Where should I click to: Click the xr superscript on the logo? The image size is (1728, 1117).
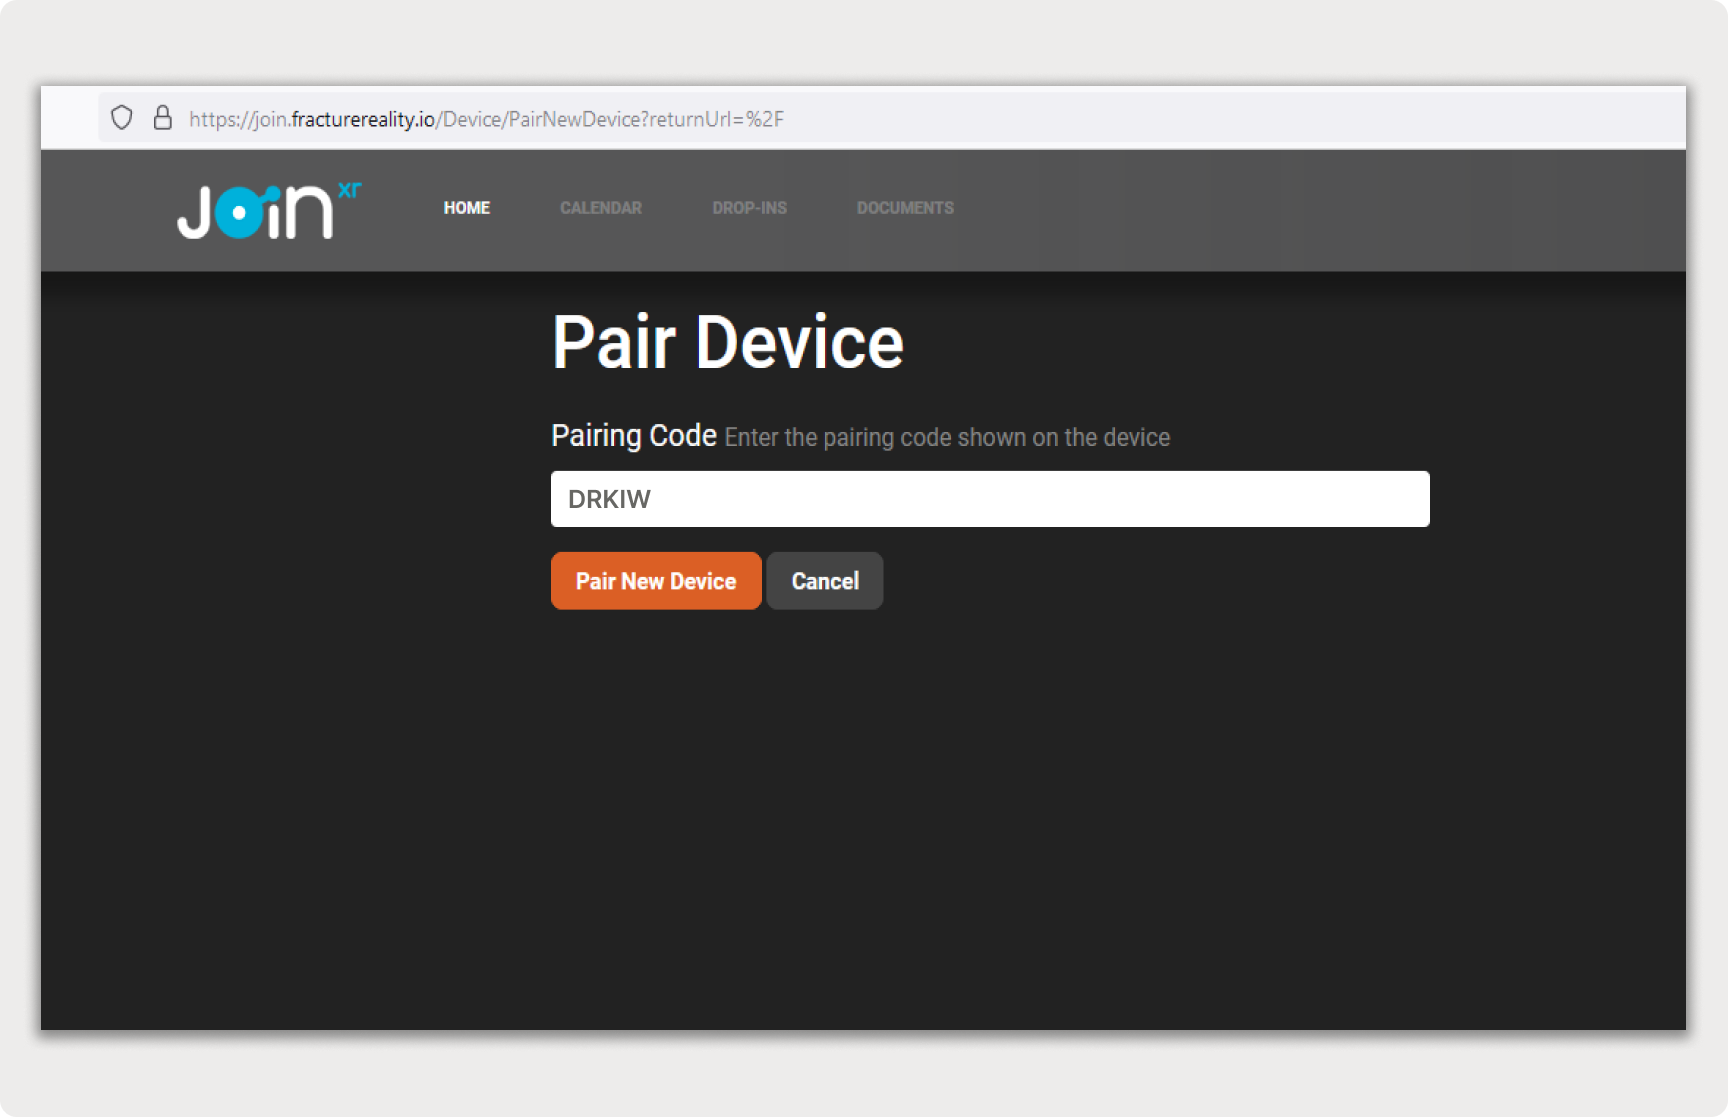[349, 186]
